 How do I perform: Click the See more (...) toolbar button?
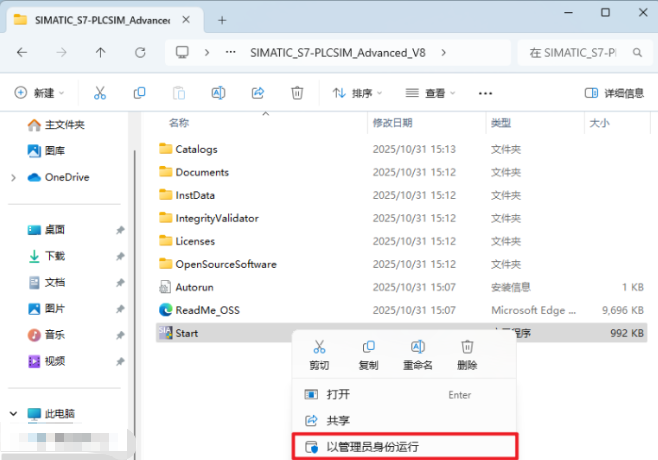point(486,93)
